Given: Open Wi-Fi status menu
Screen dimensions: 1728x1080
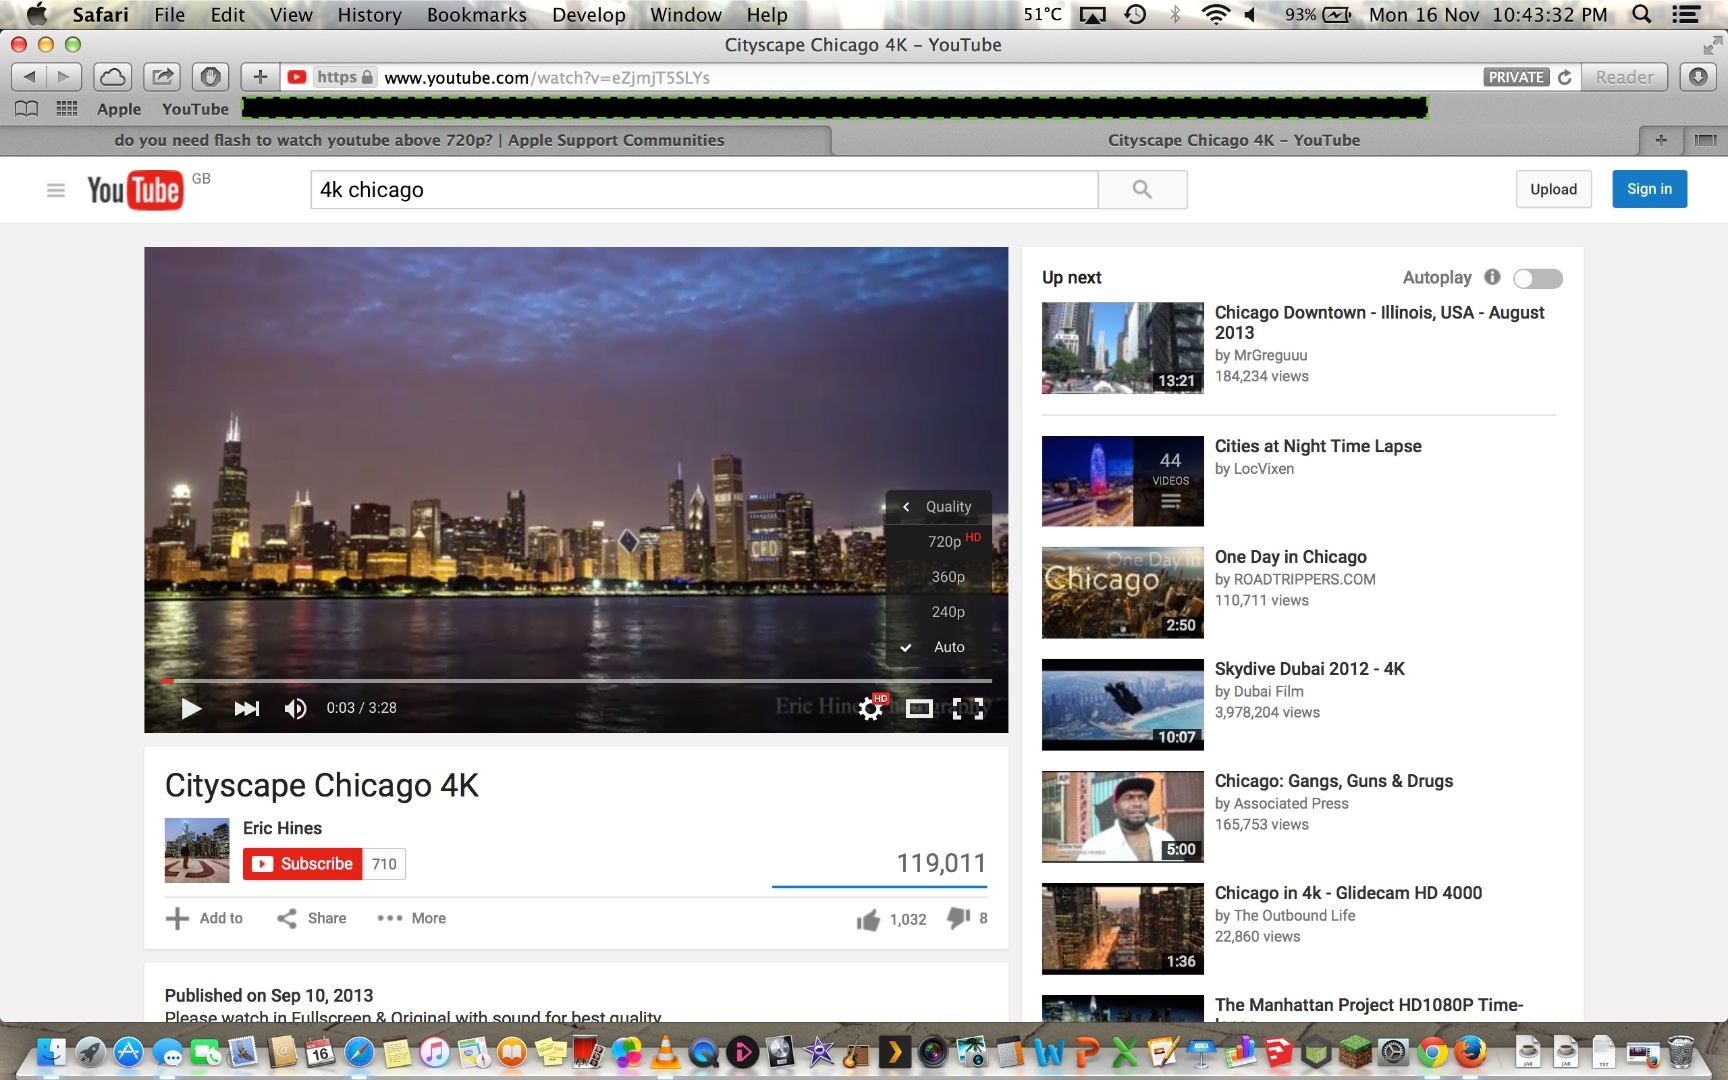Looking at the screenshot, I should [1215, 14].
